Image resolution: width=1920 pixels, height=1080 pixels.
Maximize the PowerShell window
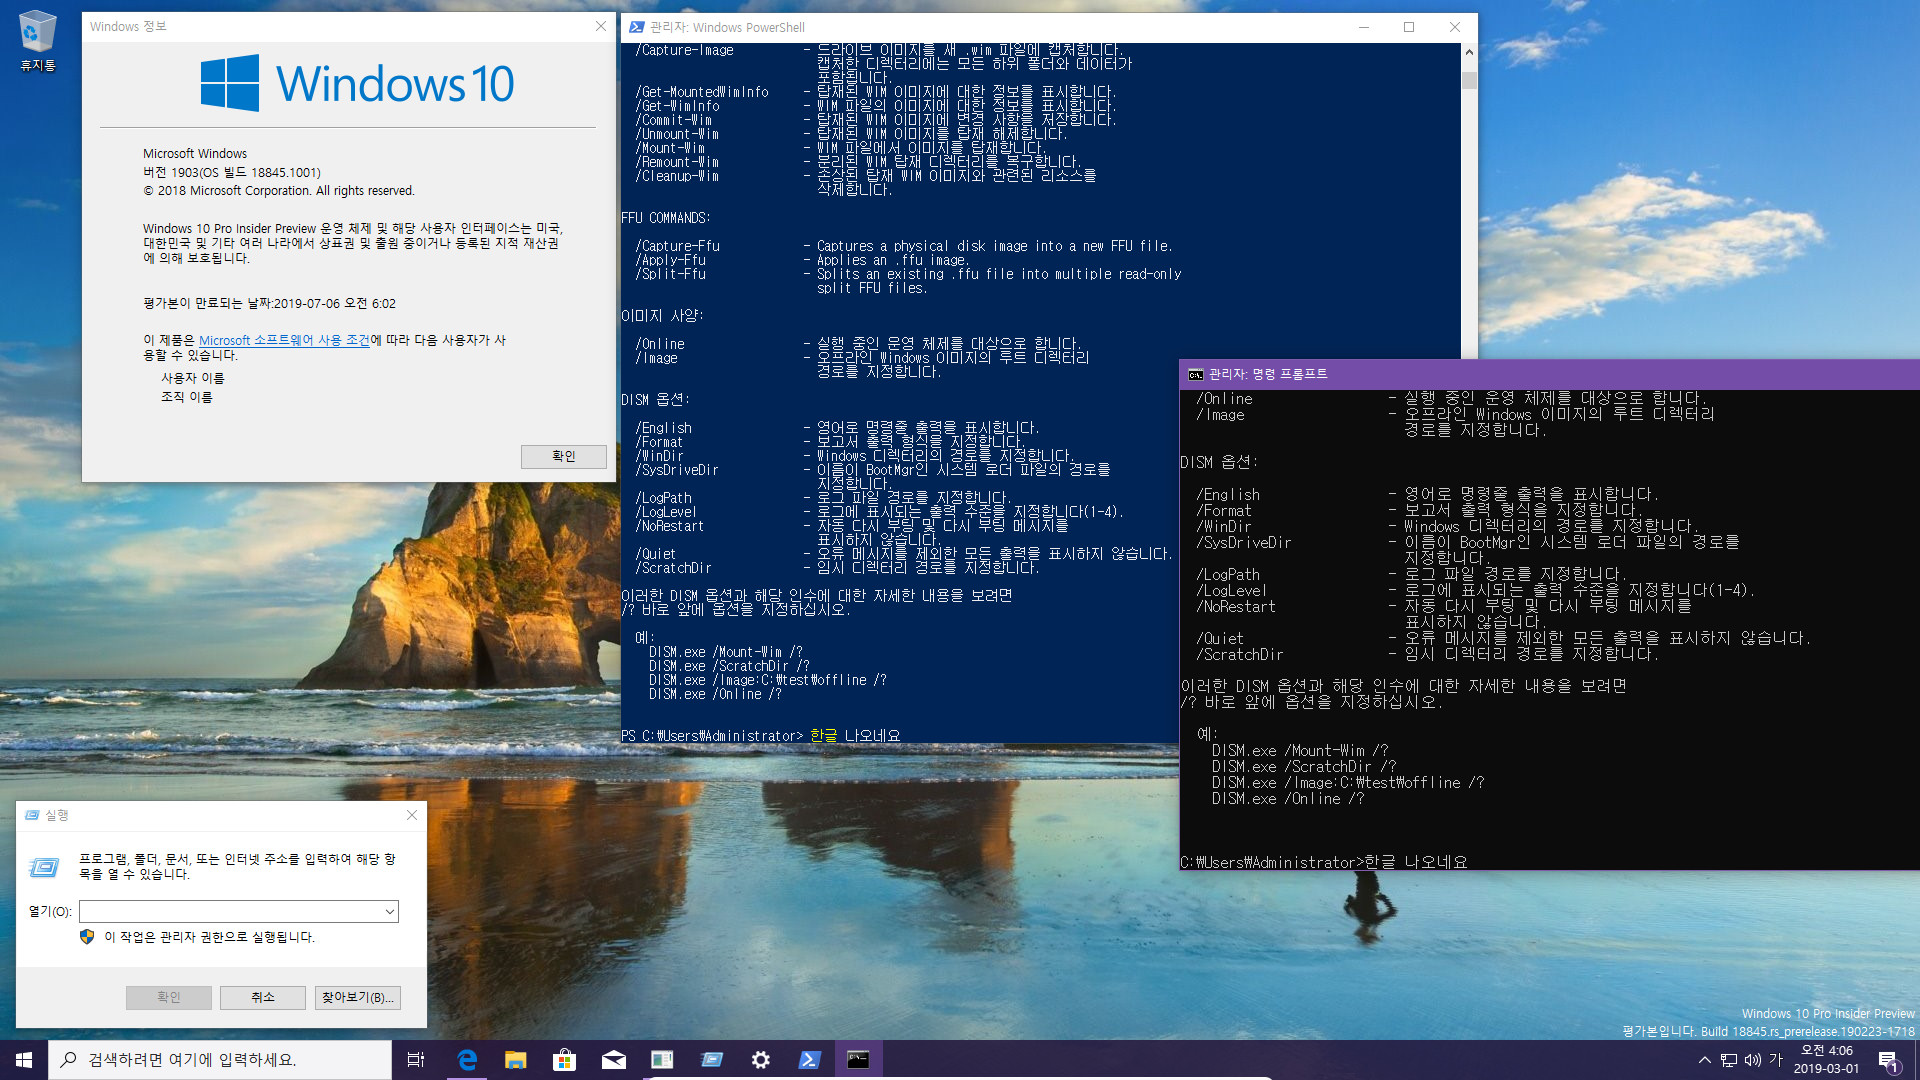(x=1409, y=27)
